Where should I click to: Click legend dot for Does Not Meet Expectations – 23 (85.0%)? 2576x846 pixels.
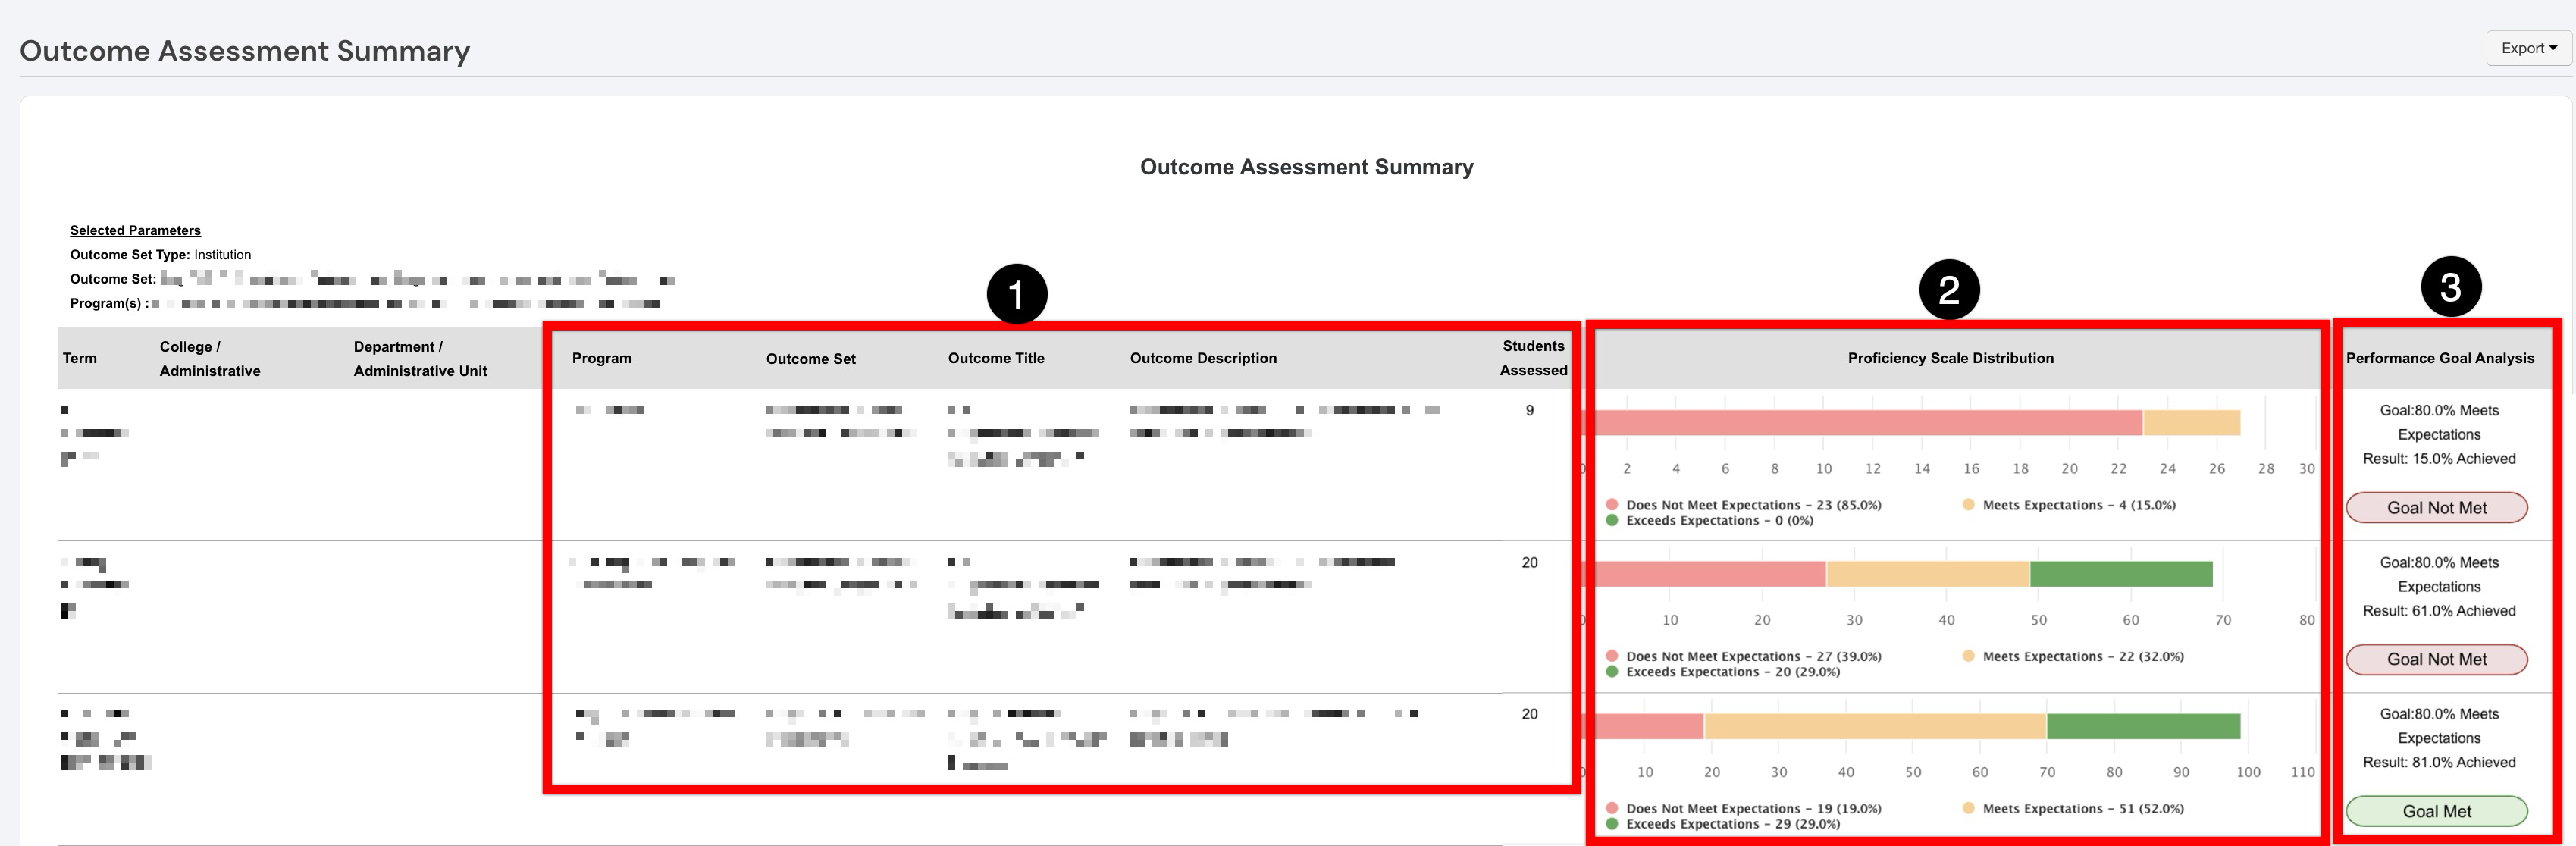coord(1612,505)
